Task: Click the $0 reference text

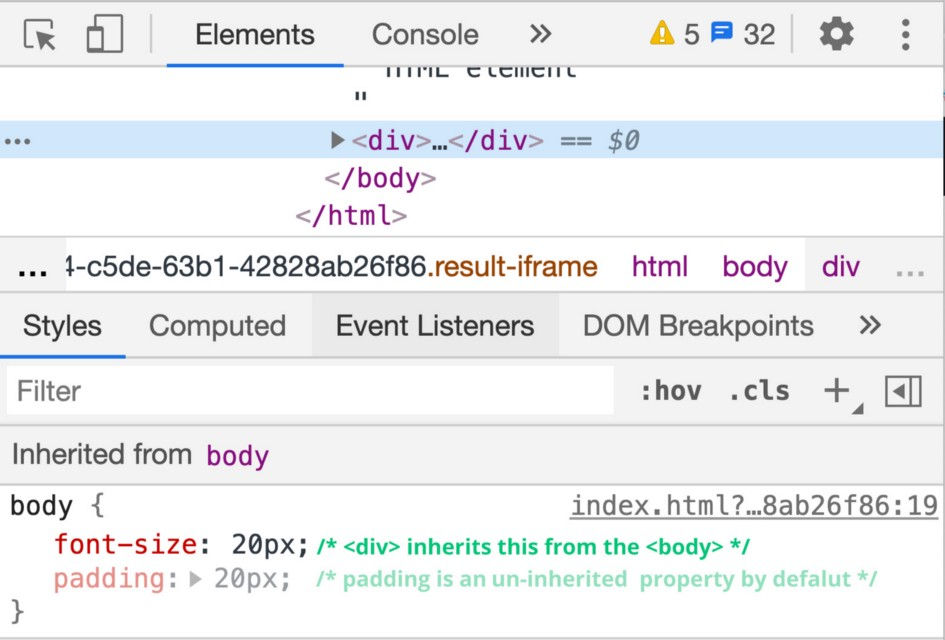Action: click(x=624, y=141)
